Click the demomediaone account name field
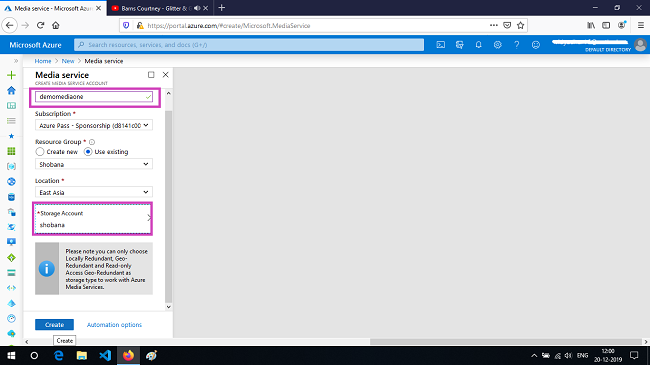 pyautogui.click(x=94, y=97)
